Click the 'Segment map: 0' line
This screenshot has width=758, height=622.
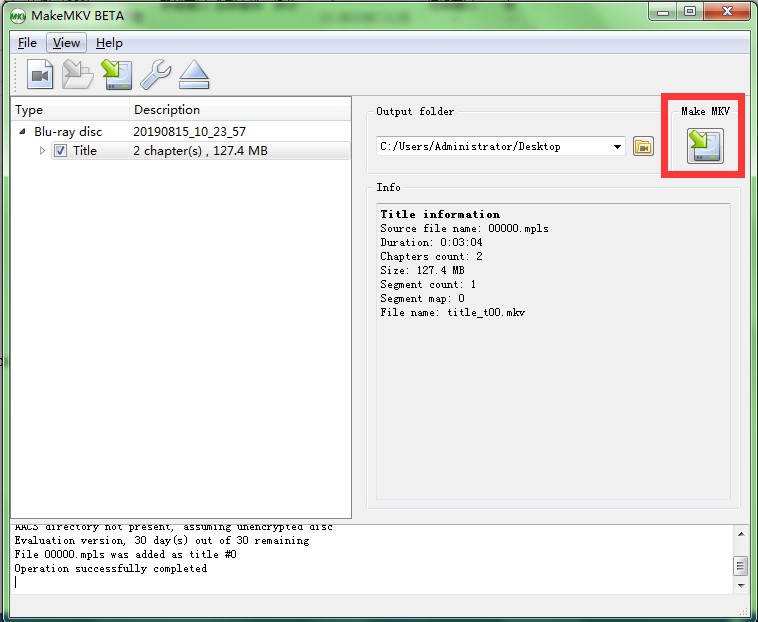click(x=422, y=298)
